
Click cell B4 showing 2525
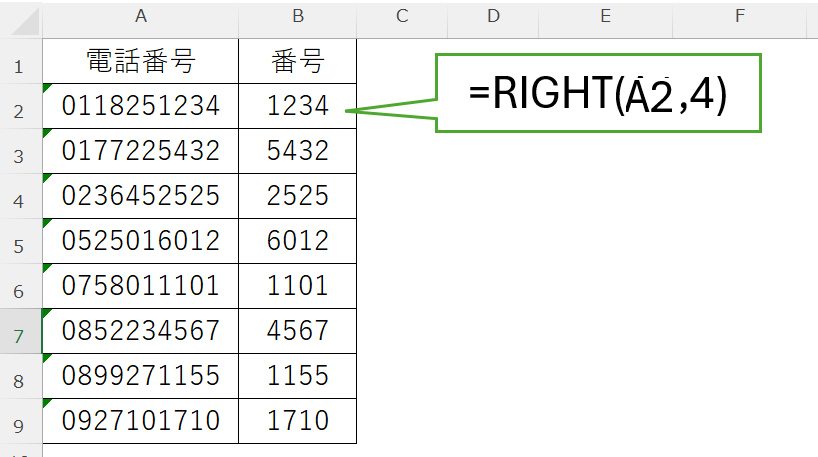coord(297,196)
